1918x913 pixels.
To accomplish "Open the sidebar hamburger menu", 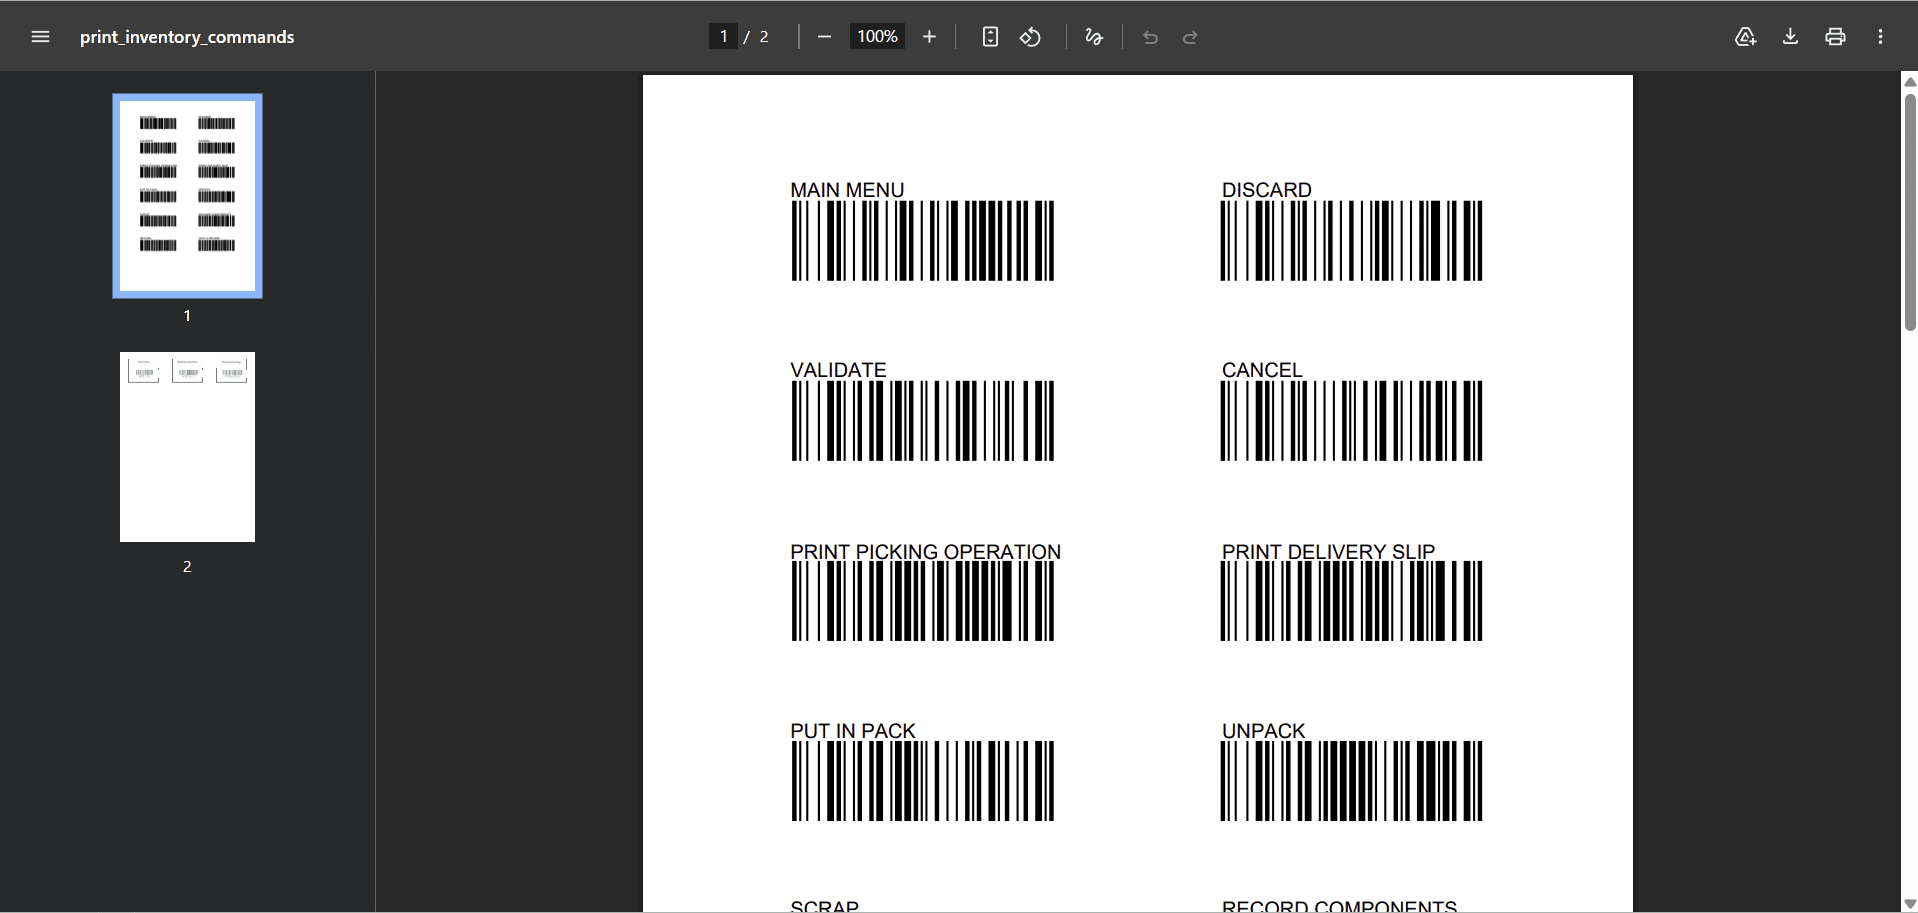I will point(40,36).
